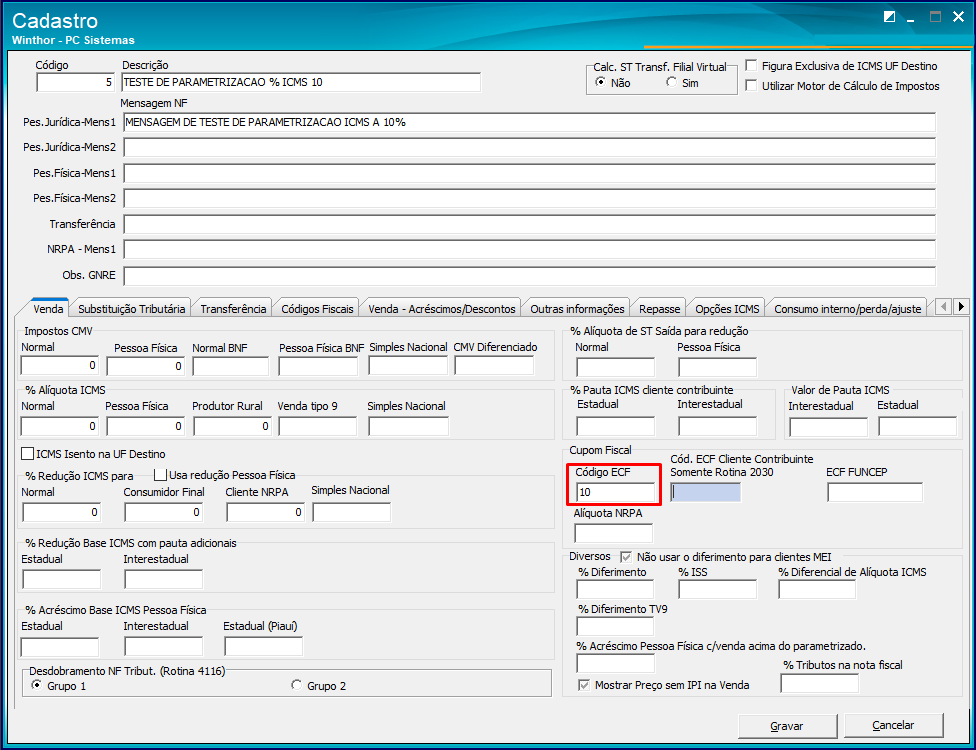Viewport: 976px width, 750px height.
Task: Click Cód. ECF Cliente Contribuinte field
Action: 706,492
